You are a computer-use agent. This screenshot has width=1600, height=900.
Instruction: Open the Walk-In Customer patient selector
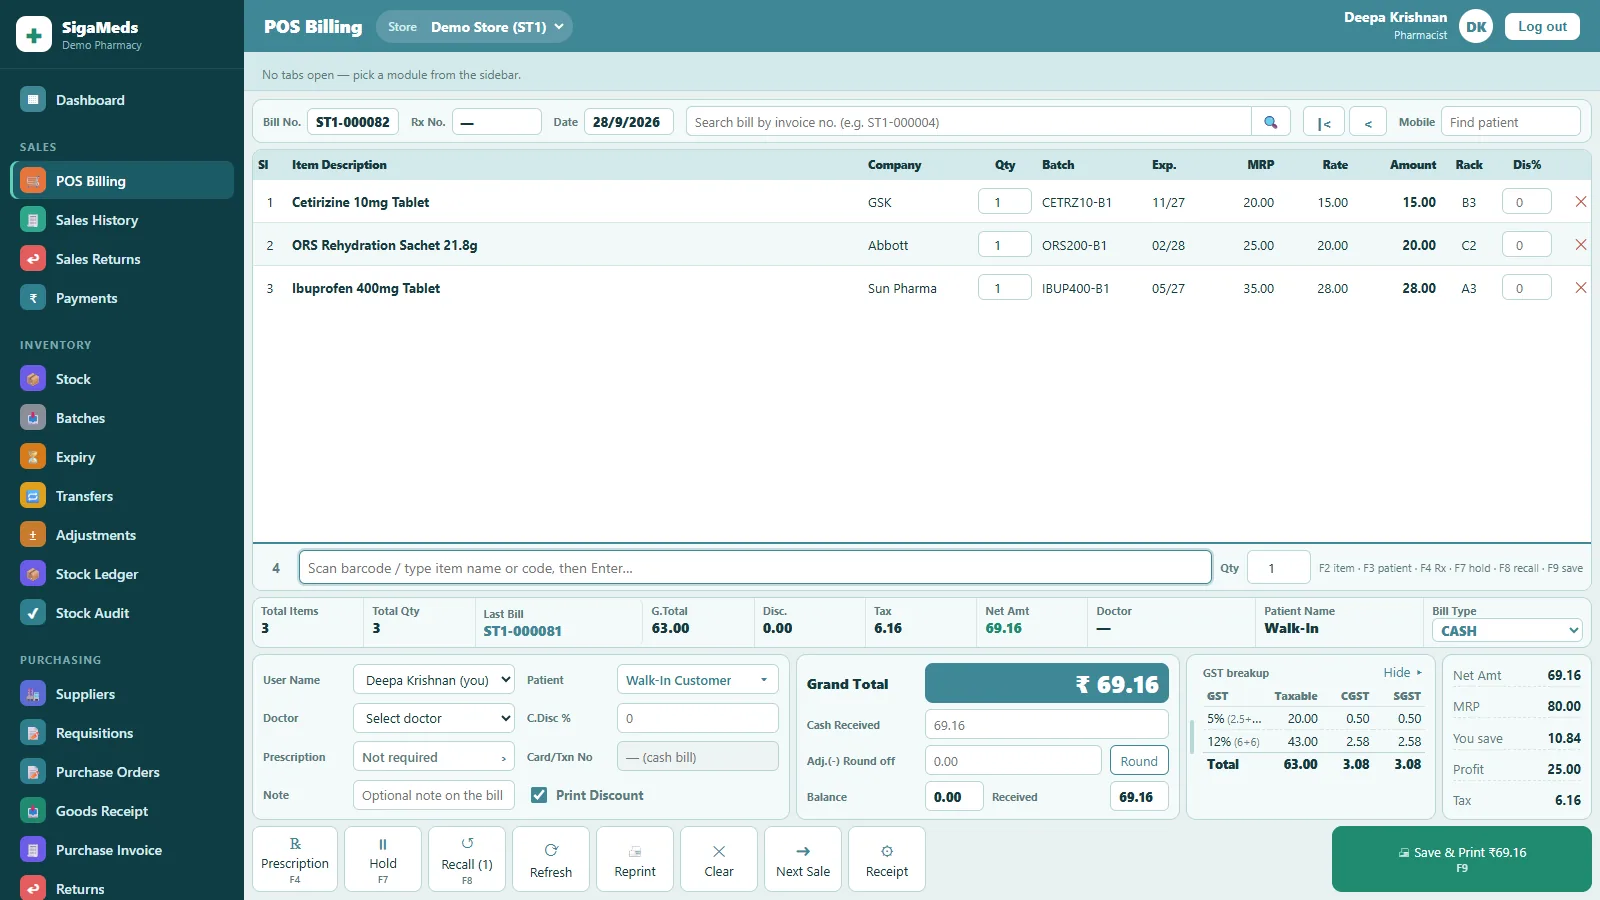pos(698,680)
